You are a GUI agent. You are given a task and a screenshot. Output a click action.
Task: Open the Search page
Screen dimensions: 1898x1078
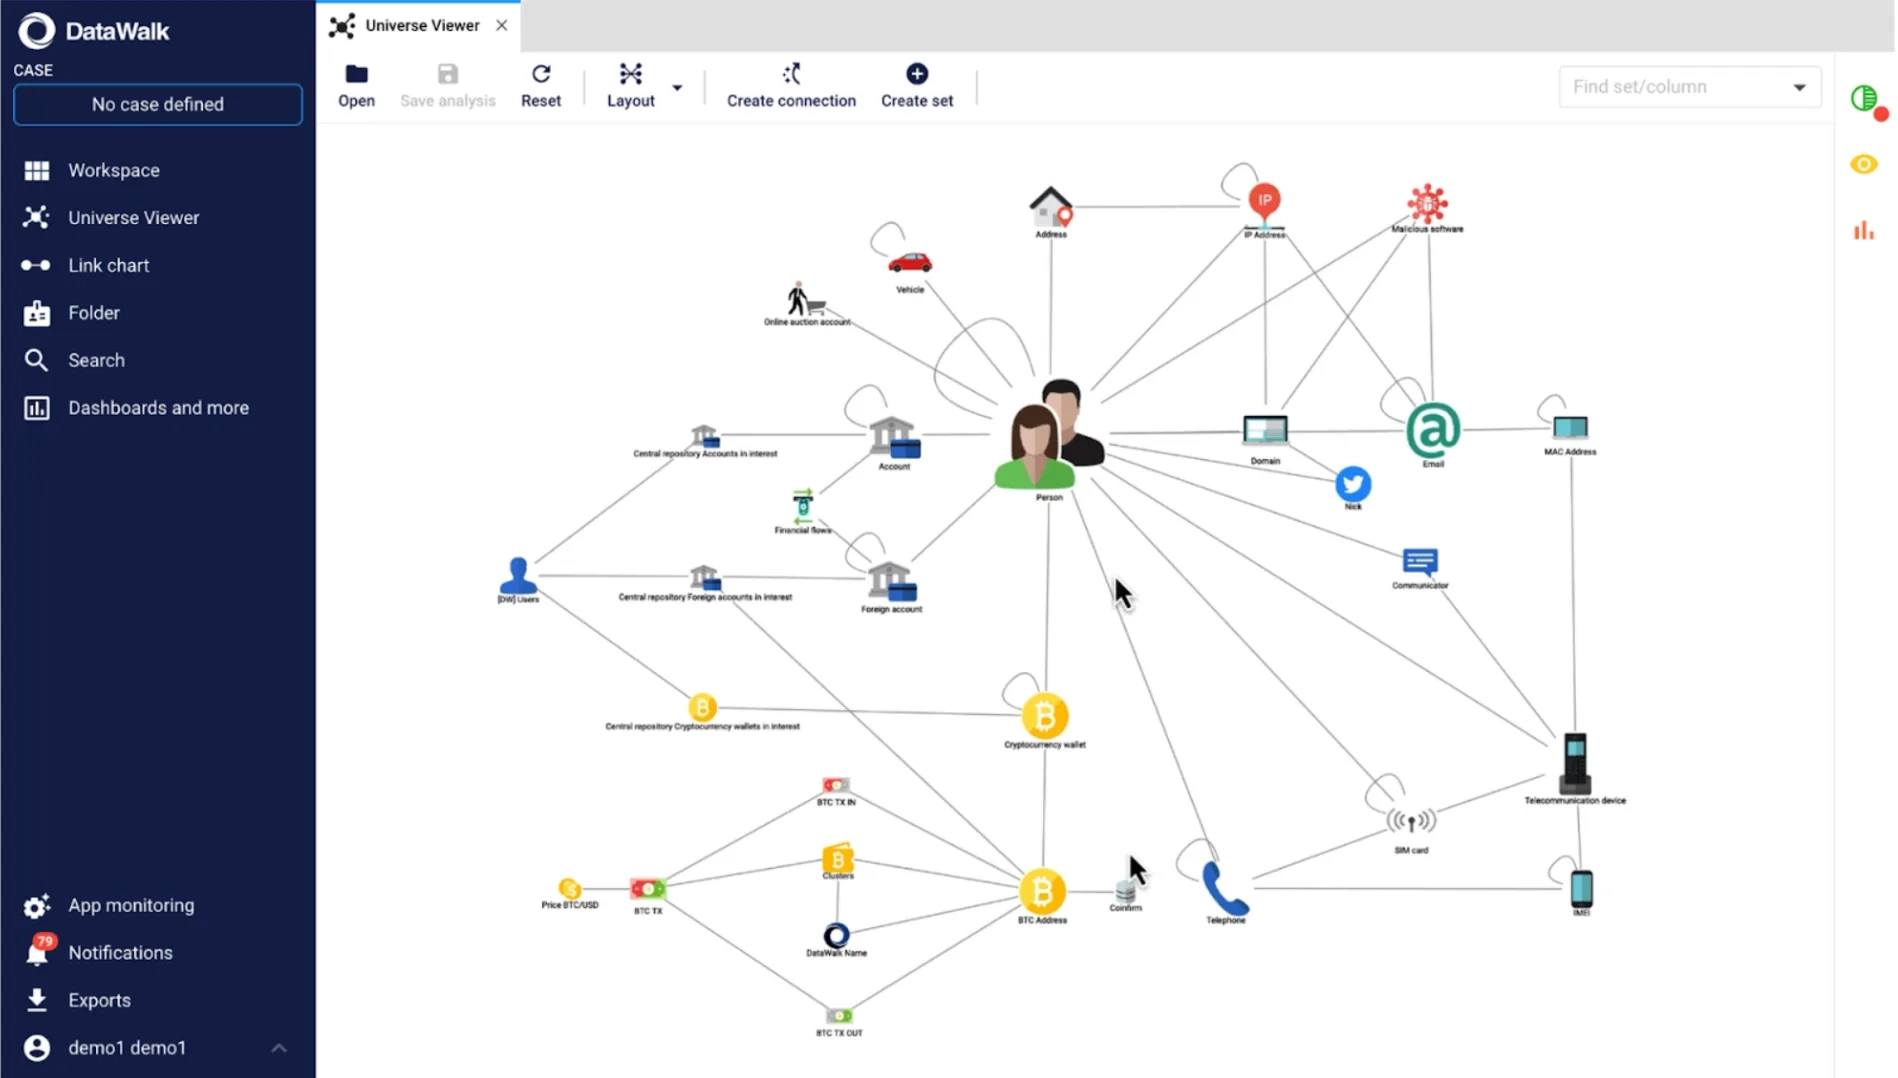[x=96, y=360]
